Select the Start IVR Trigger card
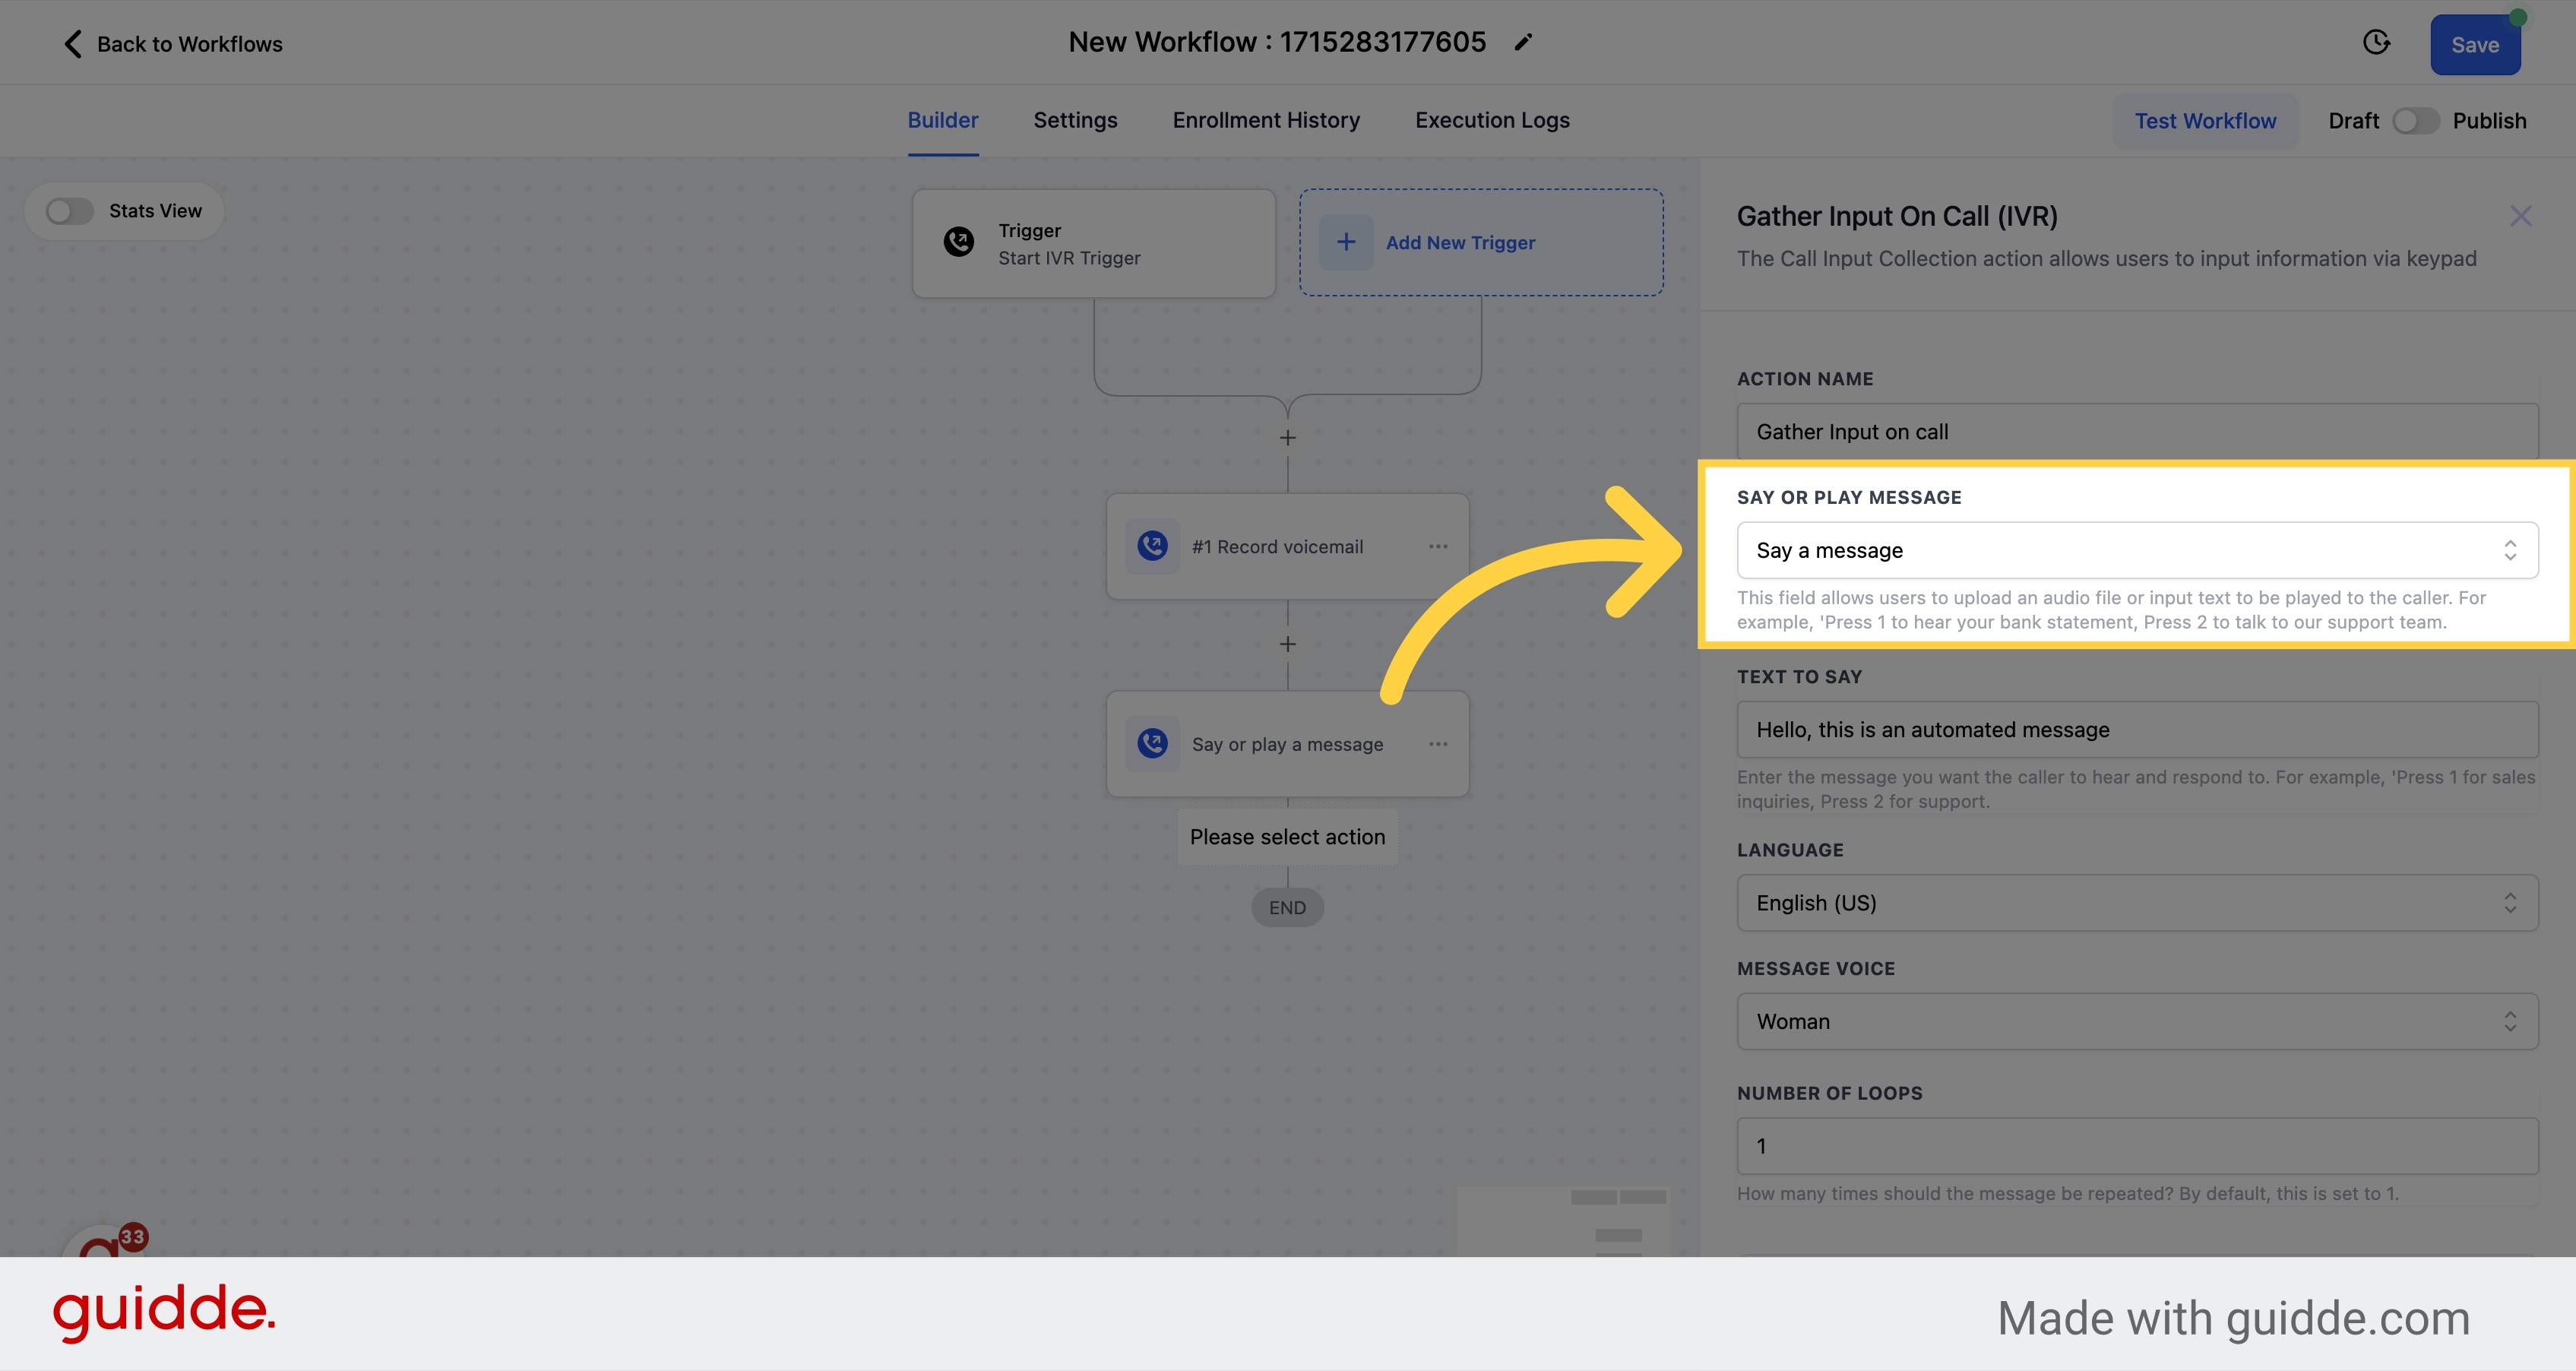The height and width of the screenshot is (1371, 2576). coord(1094,243)
